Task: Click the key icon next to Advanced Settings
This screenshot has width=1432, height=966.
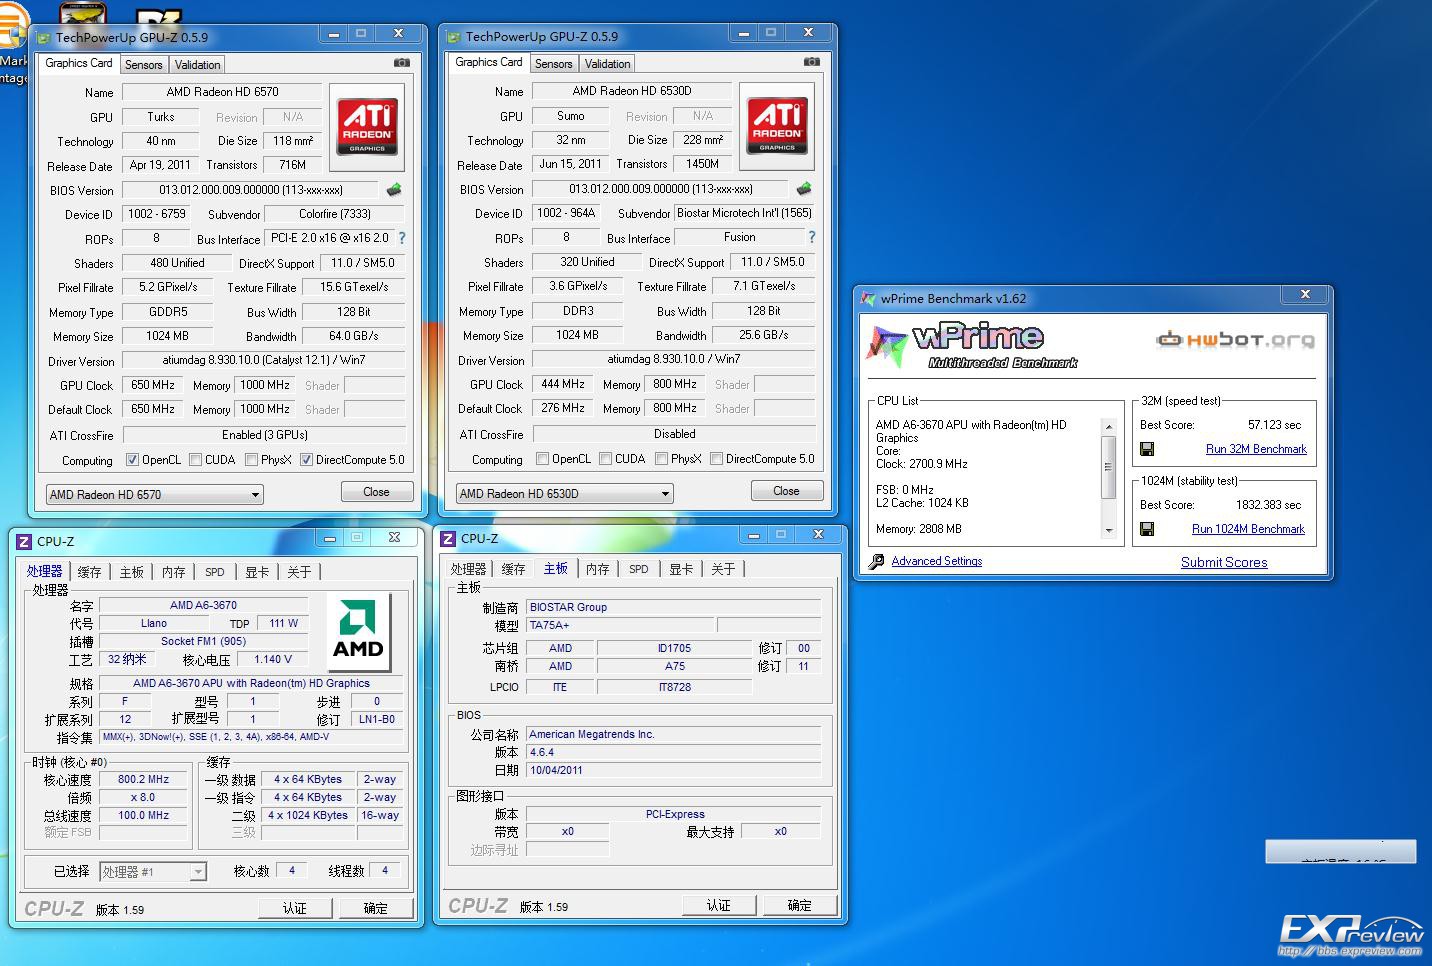Action: 877,561
